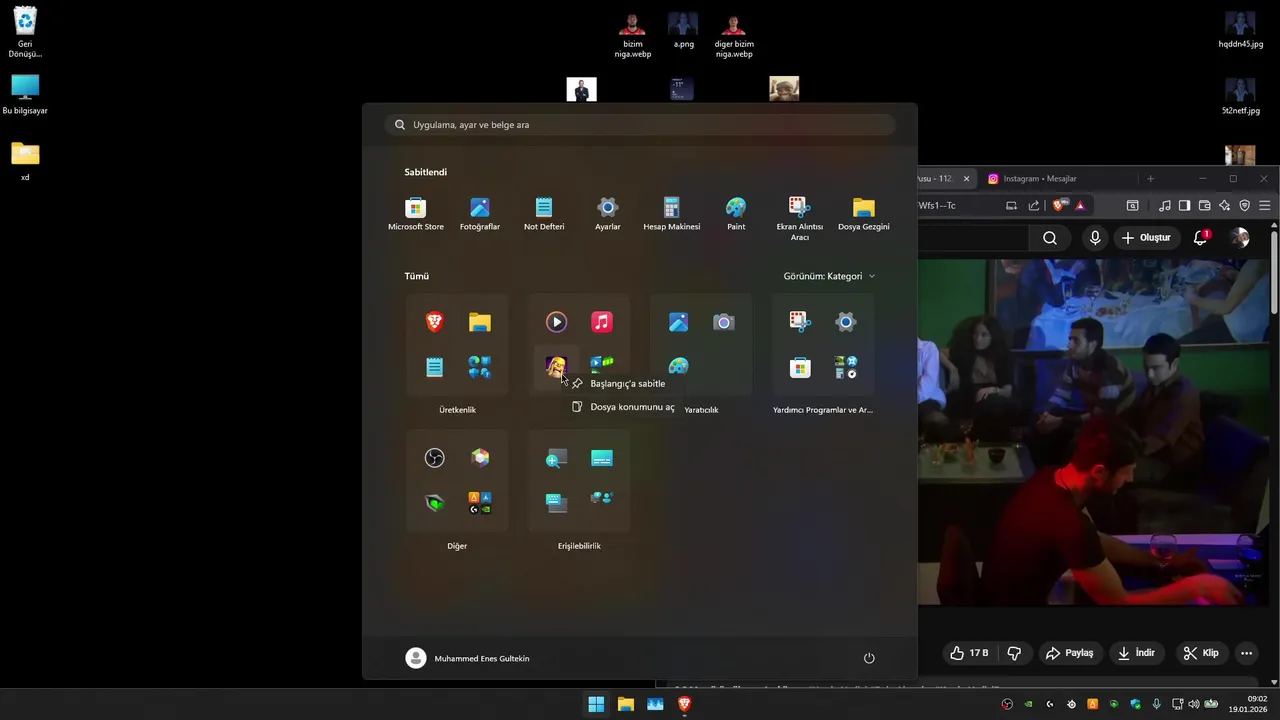
Task: Open Muhammed Enes Gultekin user account
Action: pyautogui.click(x=467, y=658)
